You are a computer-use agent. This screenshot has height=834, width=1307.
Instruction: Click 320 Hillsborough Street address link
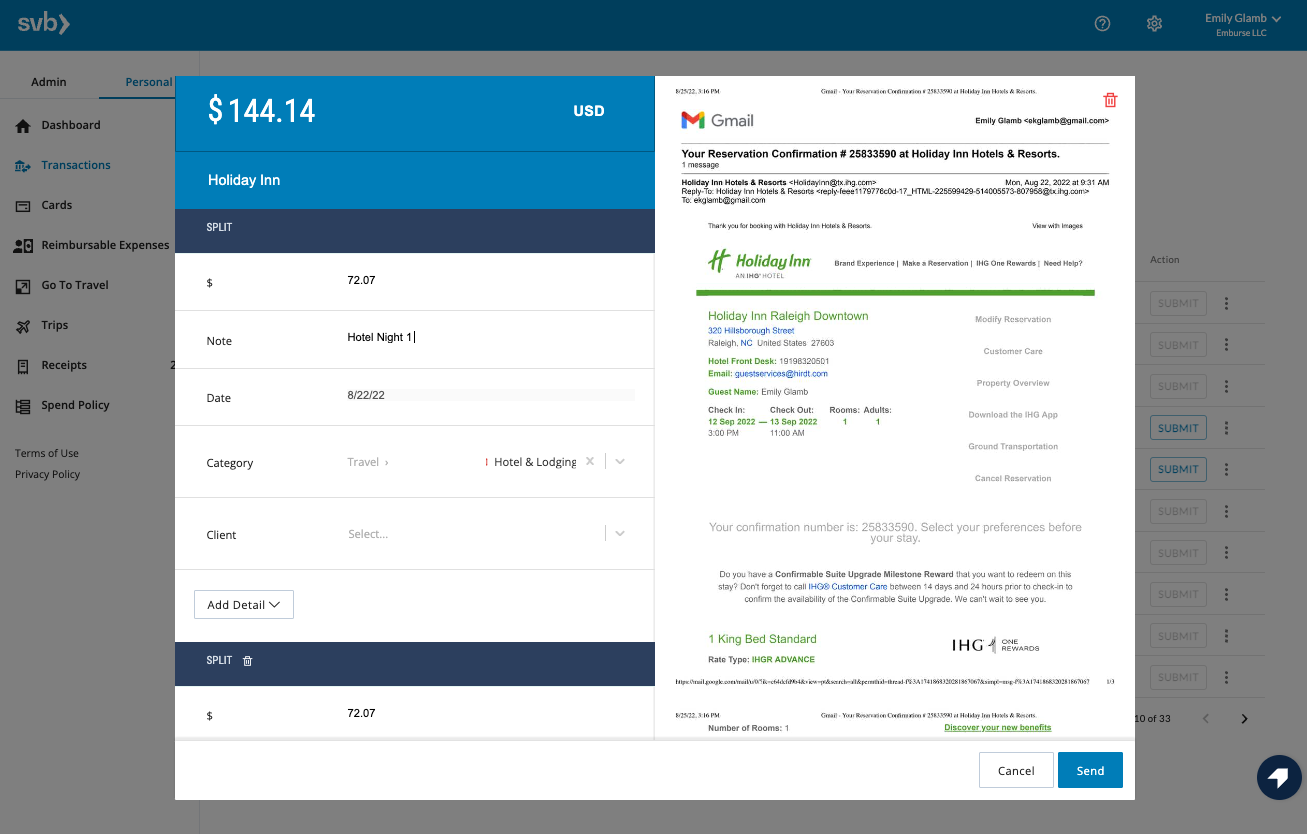(751, 331)
